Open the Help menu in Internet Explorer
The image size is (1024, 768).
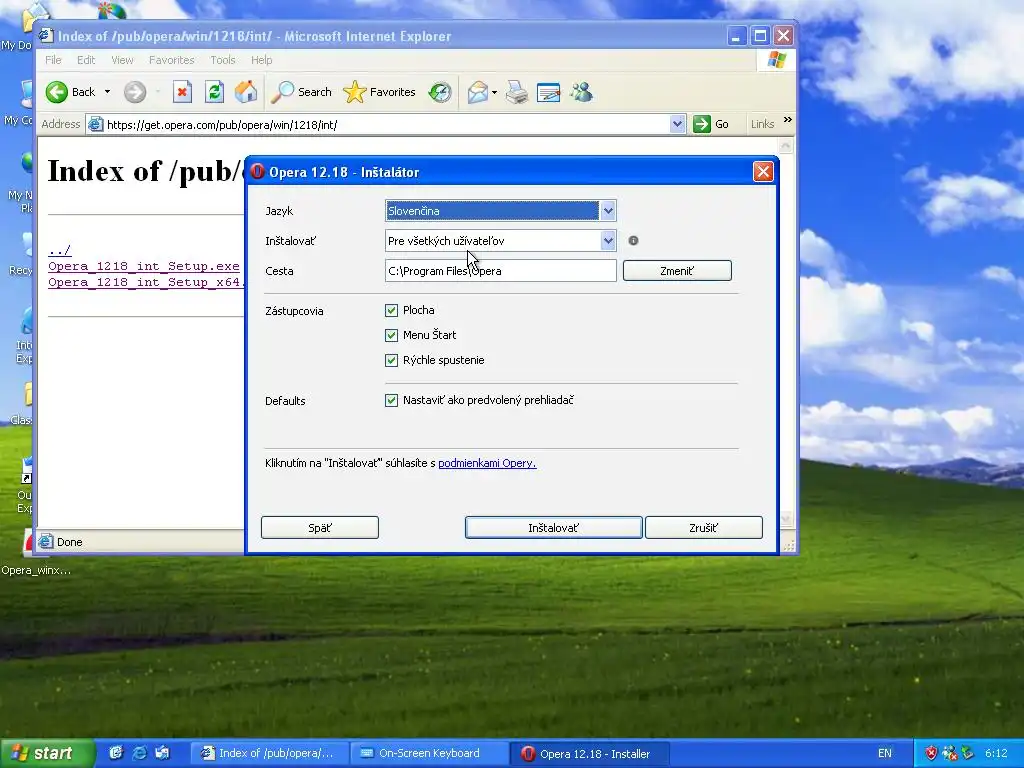coord(261,60)
